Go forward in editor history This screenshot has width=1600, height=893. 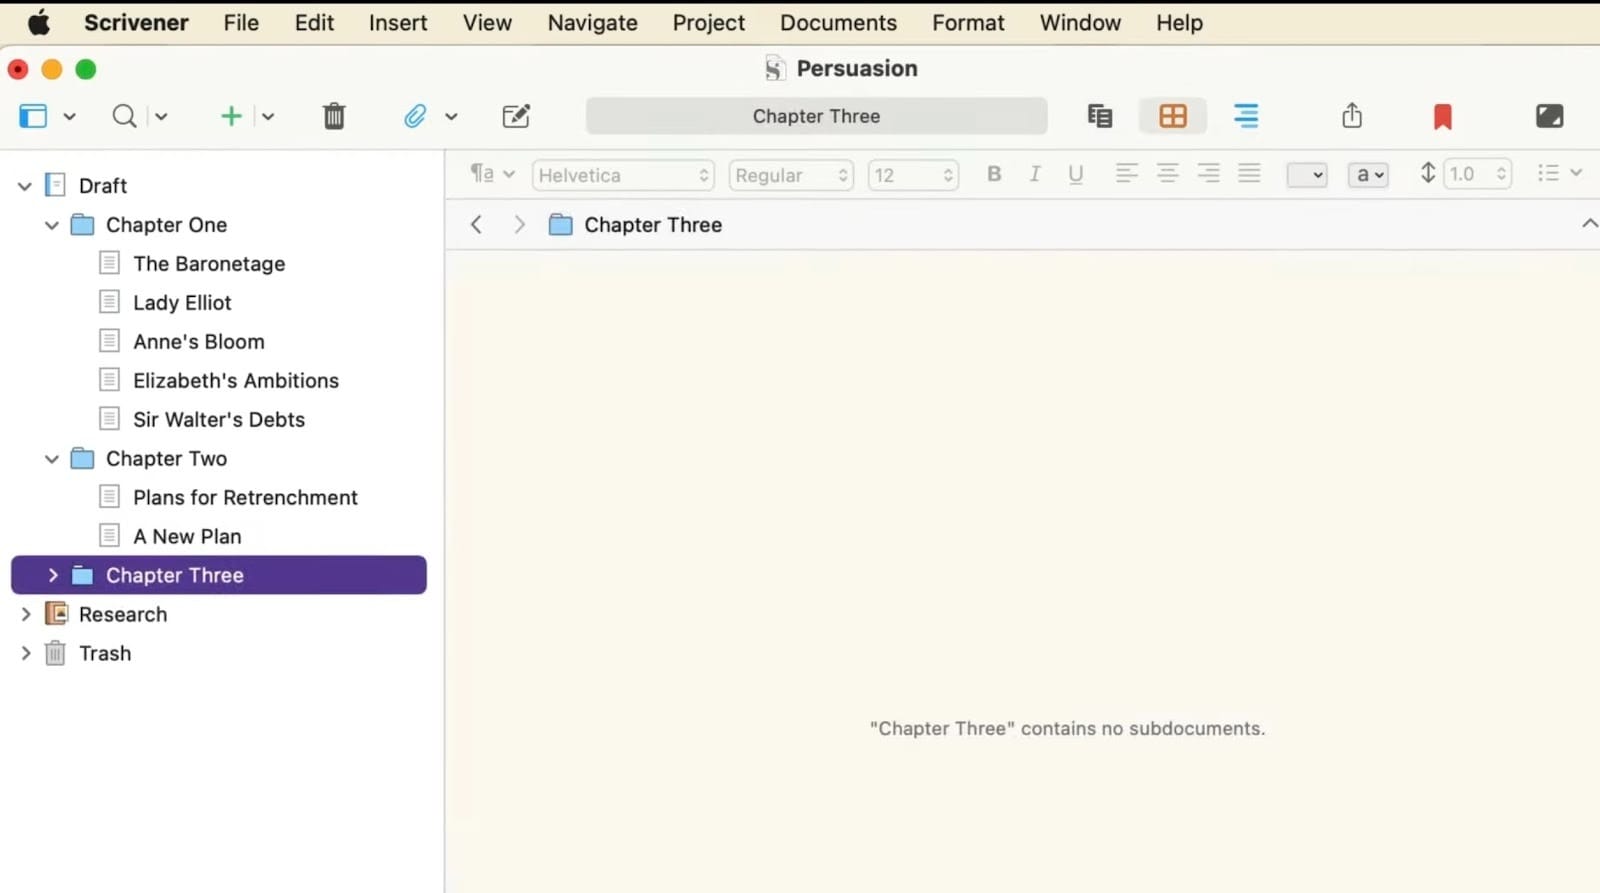pos(519,225)
